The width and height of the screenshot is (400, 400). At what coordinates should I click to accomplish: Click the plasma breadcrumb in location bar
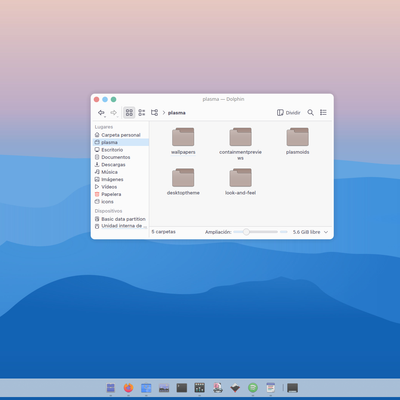click(x=177, y=113)
